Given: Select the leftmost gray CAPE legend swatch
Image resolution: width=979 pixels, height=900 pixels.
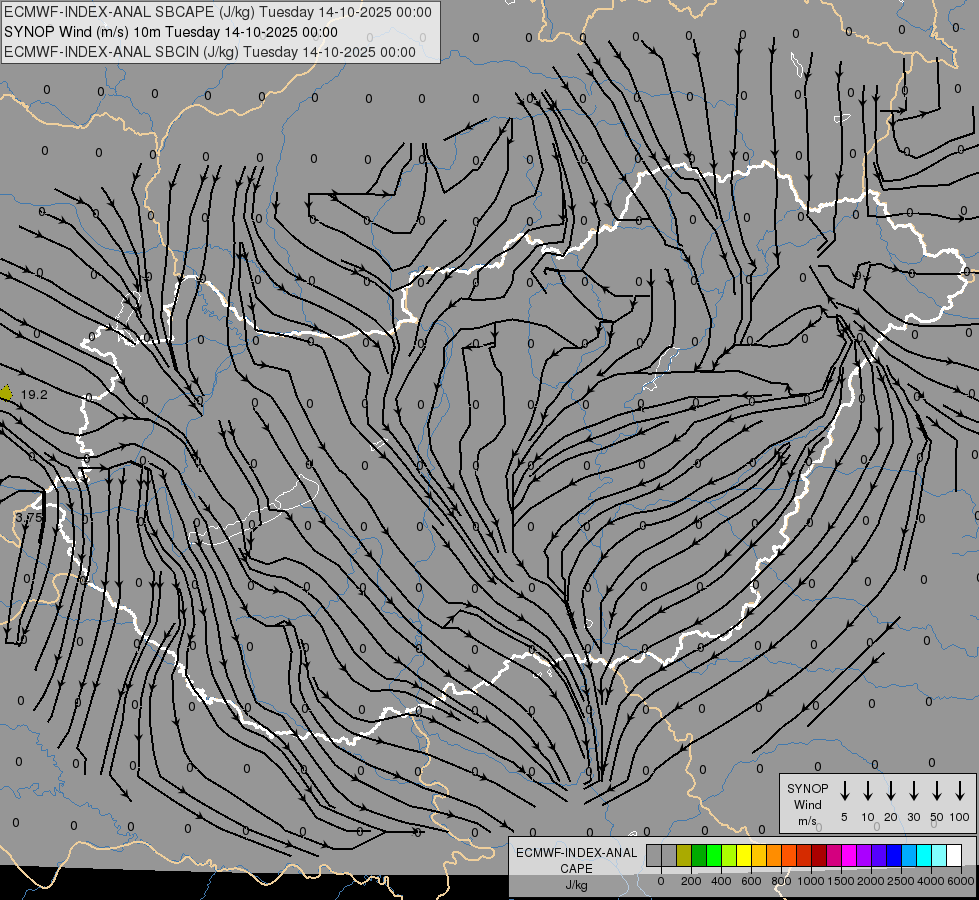Looking at the screenshot, I should [x=654, y=855].
